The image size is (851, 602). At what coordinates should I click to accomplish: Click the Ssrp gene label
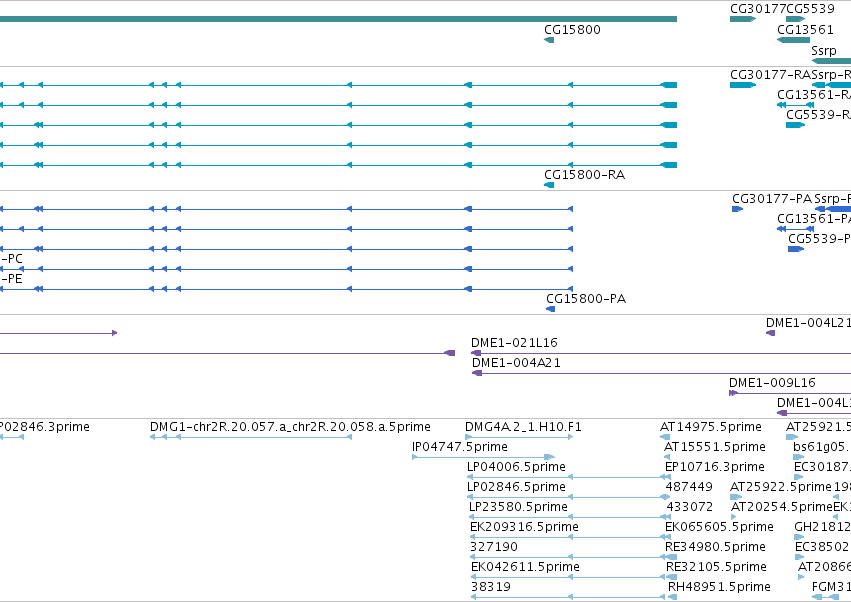(x=824, y=51)
